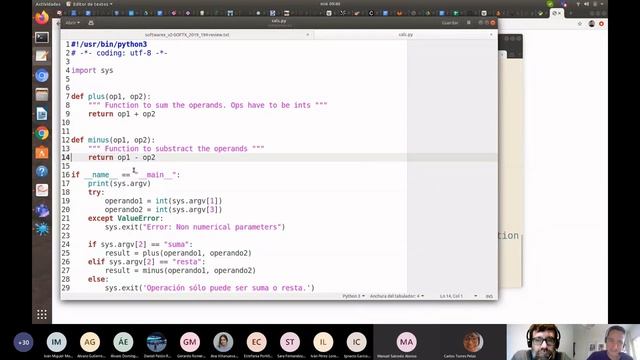Click the bookmark star in browser behind

(580, 24)
